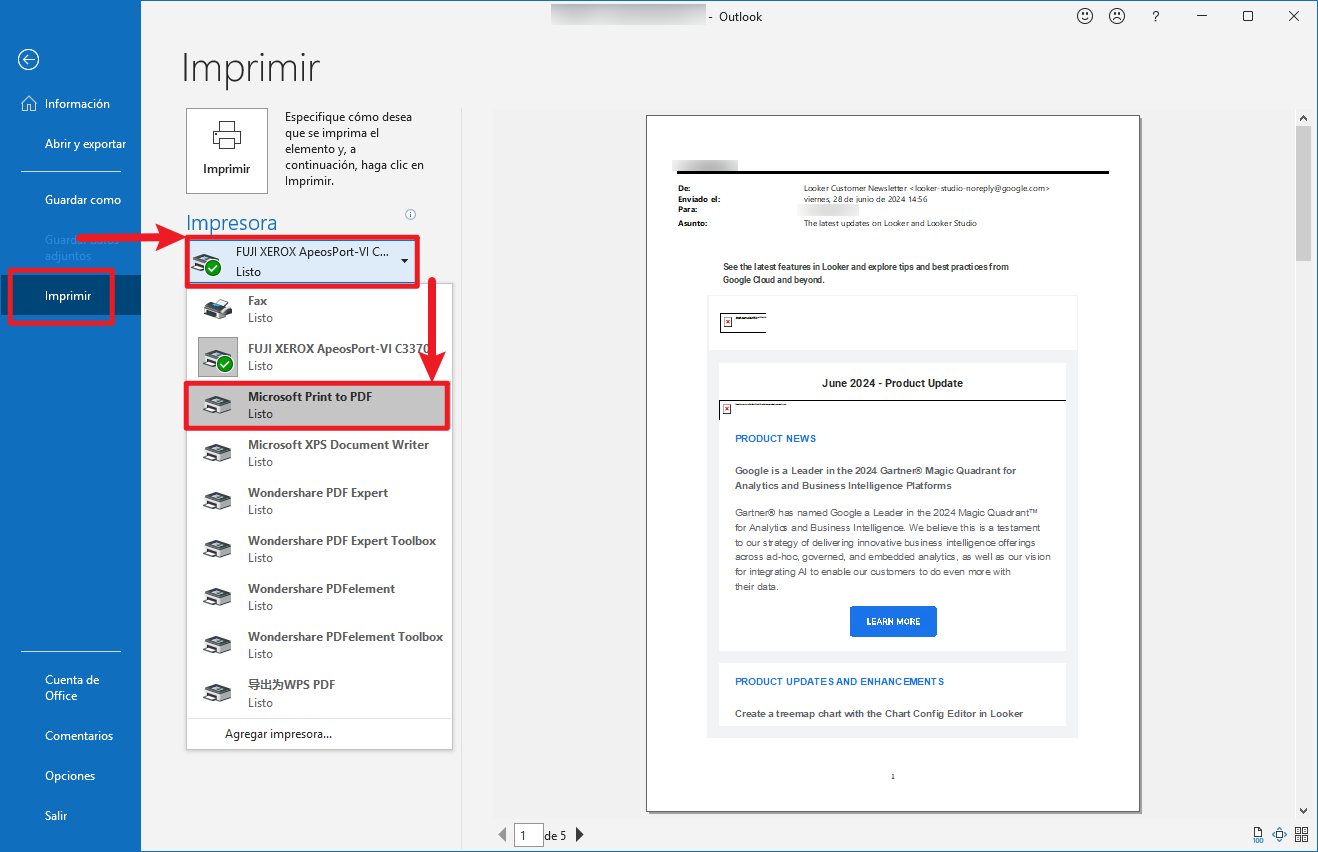Viewport: 1318px width, 852px height.
Task: Click the Información home icon
Action: [x=28, y=104]
